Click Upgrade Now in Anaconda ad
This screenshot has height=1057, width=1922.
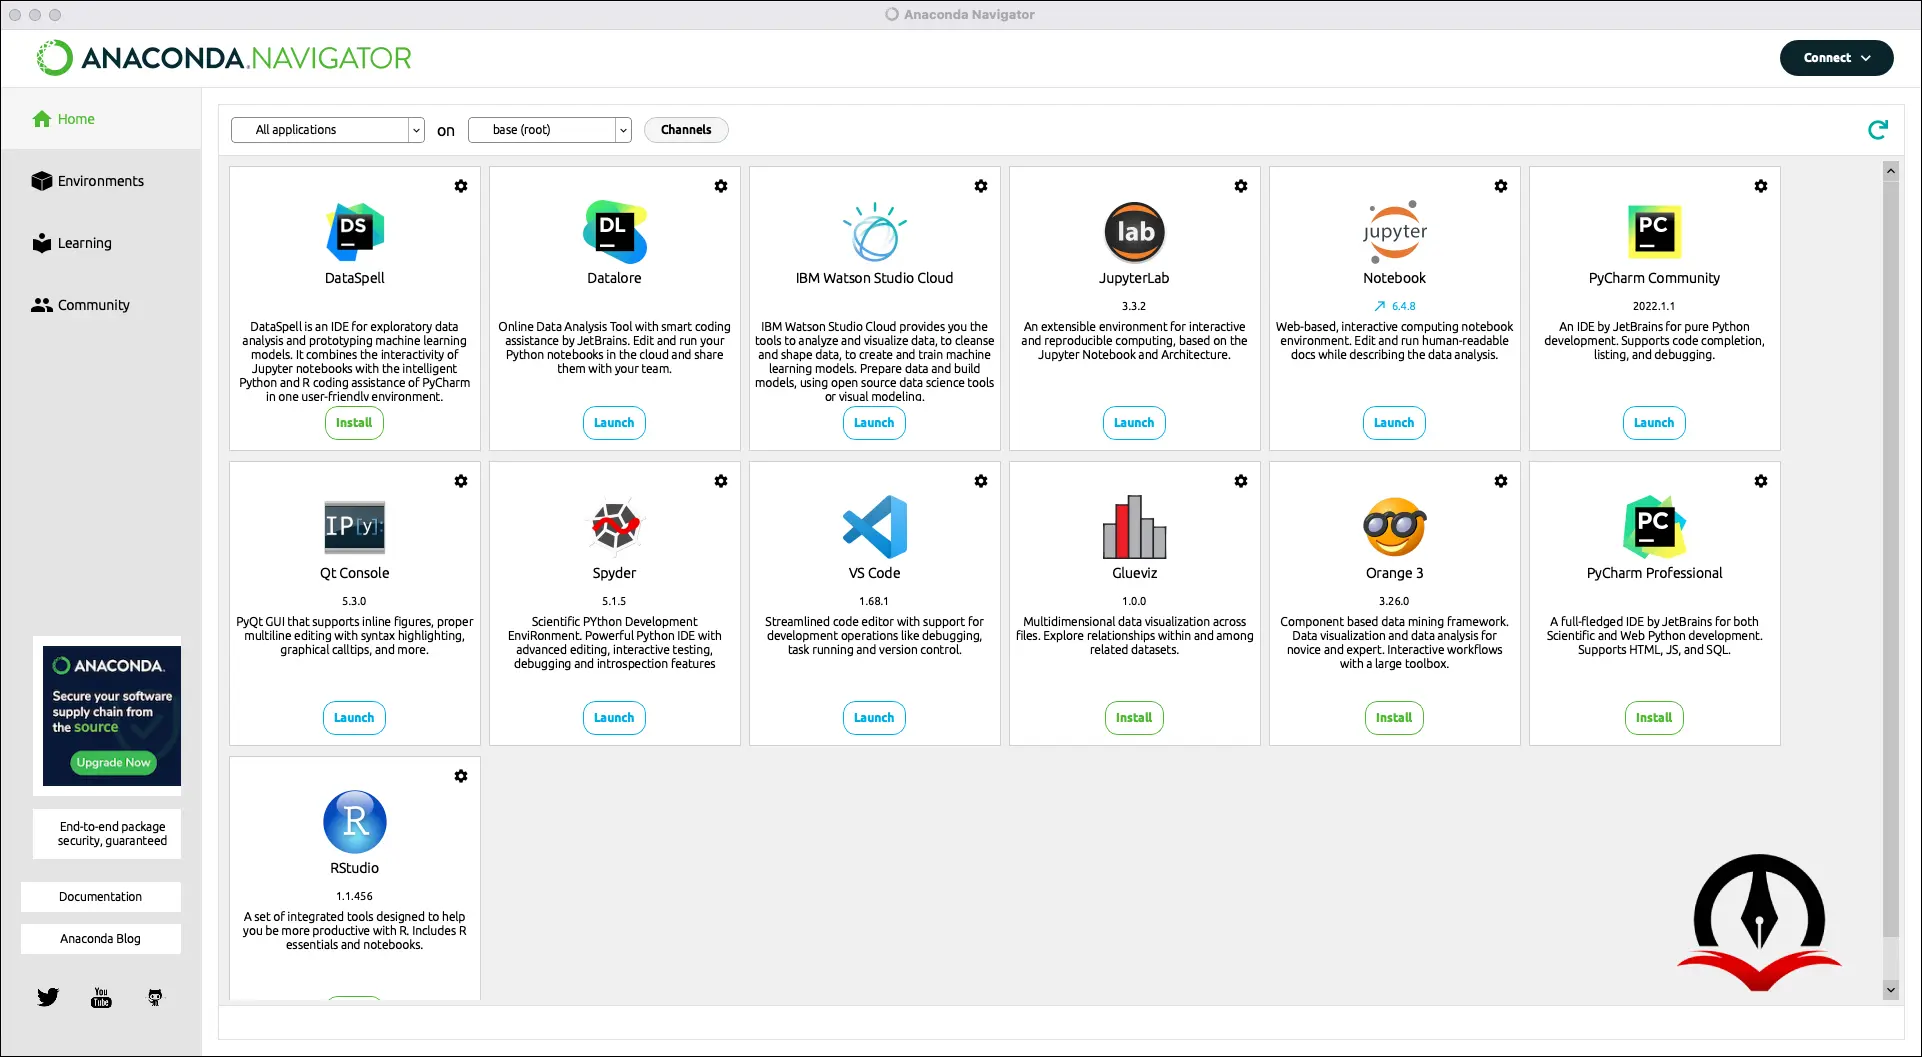(x=113, y=762)
